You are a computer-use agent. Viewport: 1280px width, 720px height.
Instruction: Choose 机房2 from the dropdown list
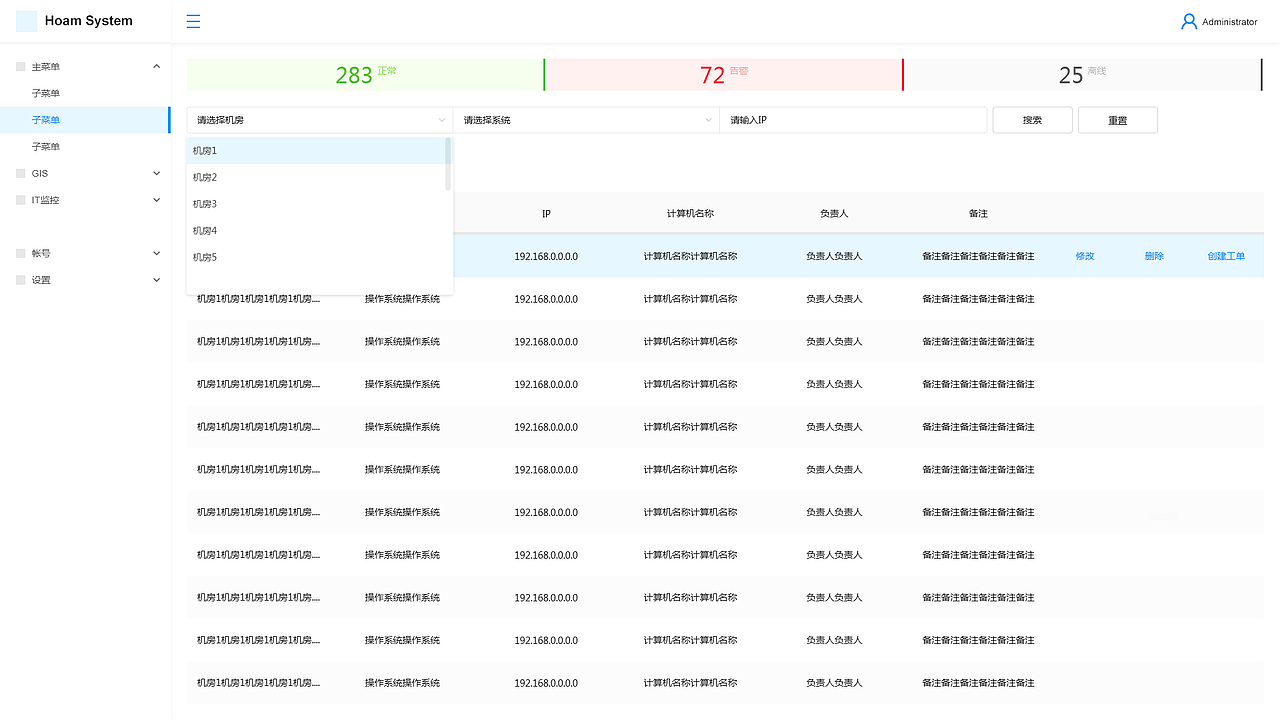316,177
